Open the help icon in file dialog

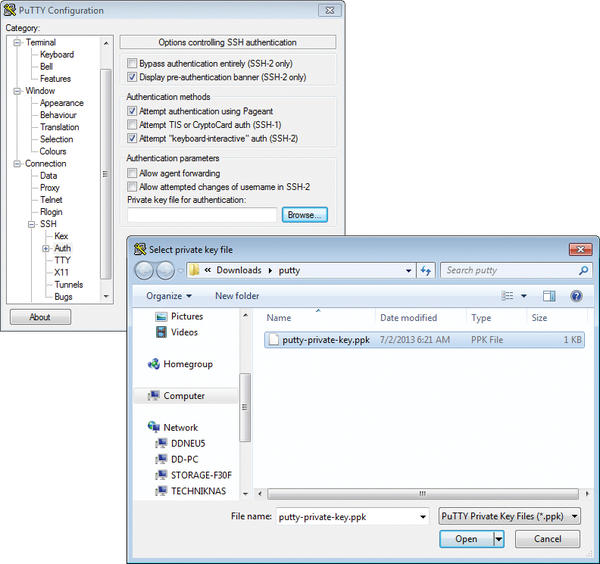pos(576,296)
